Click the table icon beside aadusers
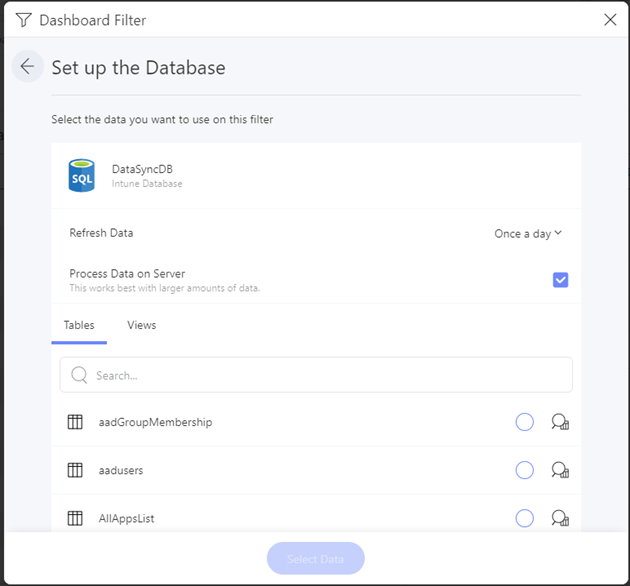 [75, 470]
